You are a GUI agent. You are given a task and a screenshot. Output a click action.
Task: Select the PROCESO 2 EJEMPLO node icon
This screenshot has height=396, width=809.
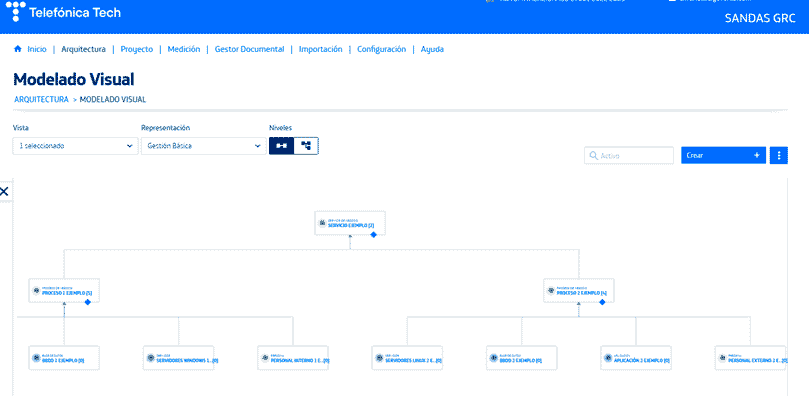(x=551, y=290)
